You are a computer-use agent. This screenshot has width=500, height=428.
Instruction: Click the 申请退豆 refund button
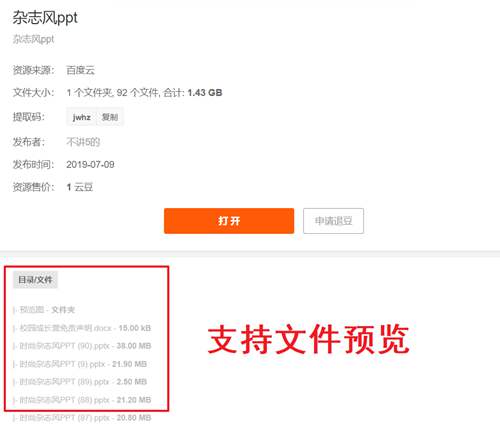(333, 221)
